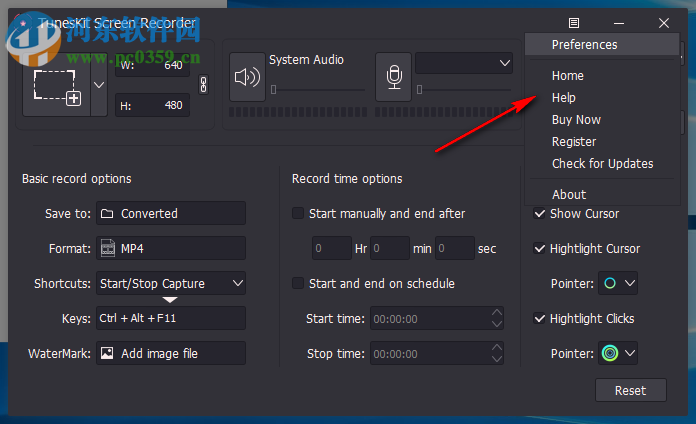Click the Format MP4 field

point(171,248)
